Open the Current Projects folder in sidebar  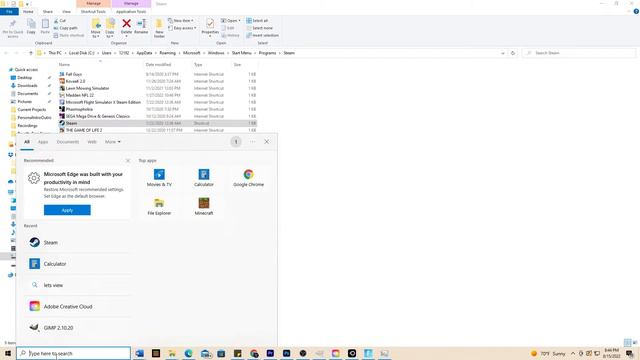(31, 109)
